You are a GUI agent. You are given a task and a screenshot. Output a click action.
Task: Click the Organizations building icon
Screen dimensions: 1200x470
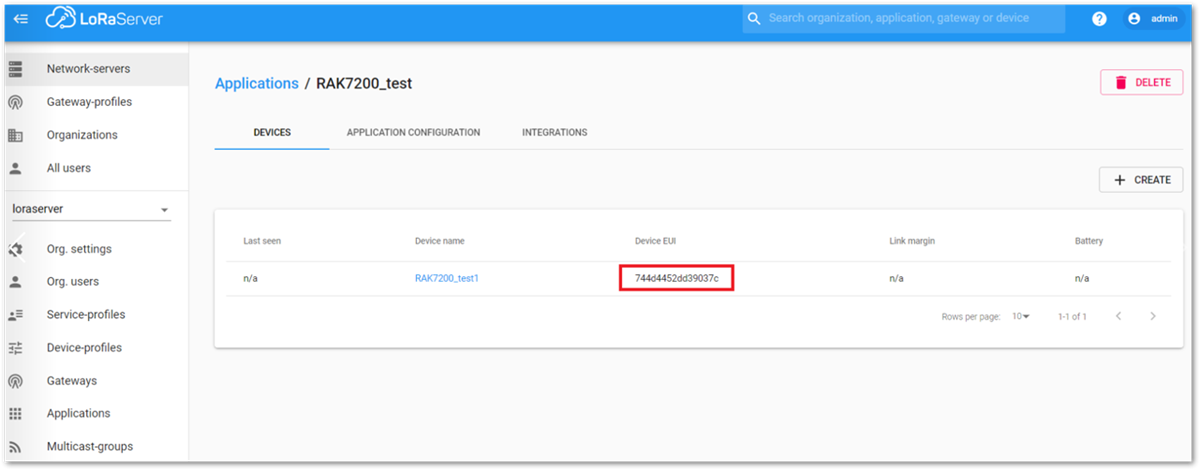click(x=15, y=135)
